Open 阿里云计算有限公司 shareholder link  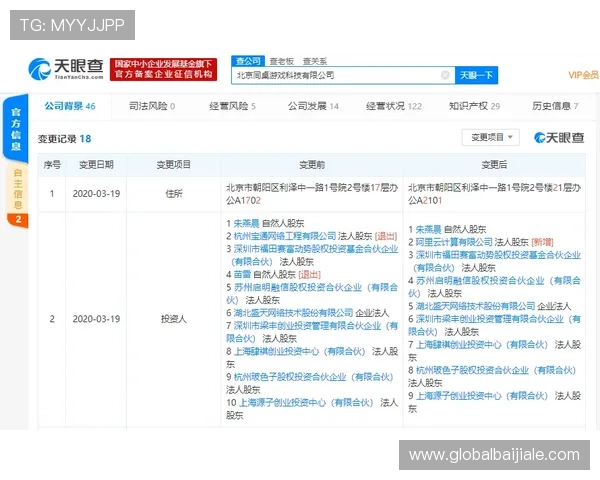pyautogui.click(x=454, y=242)
